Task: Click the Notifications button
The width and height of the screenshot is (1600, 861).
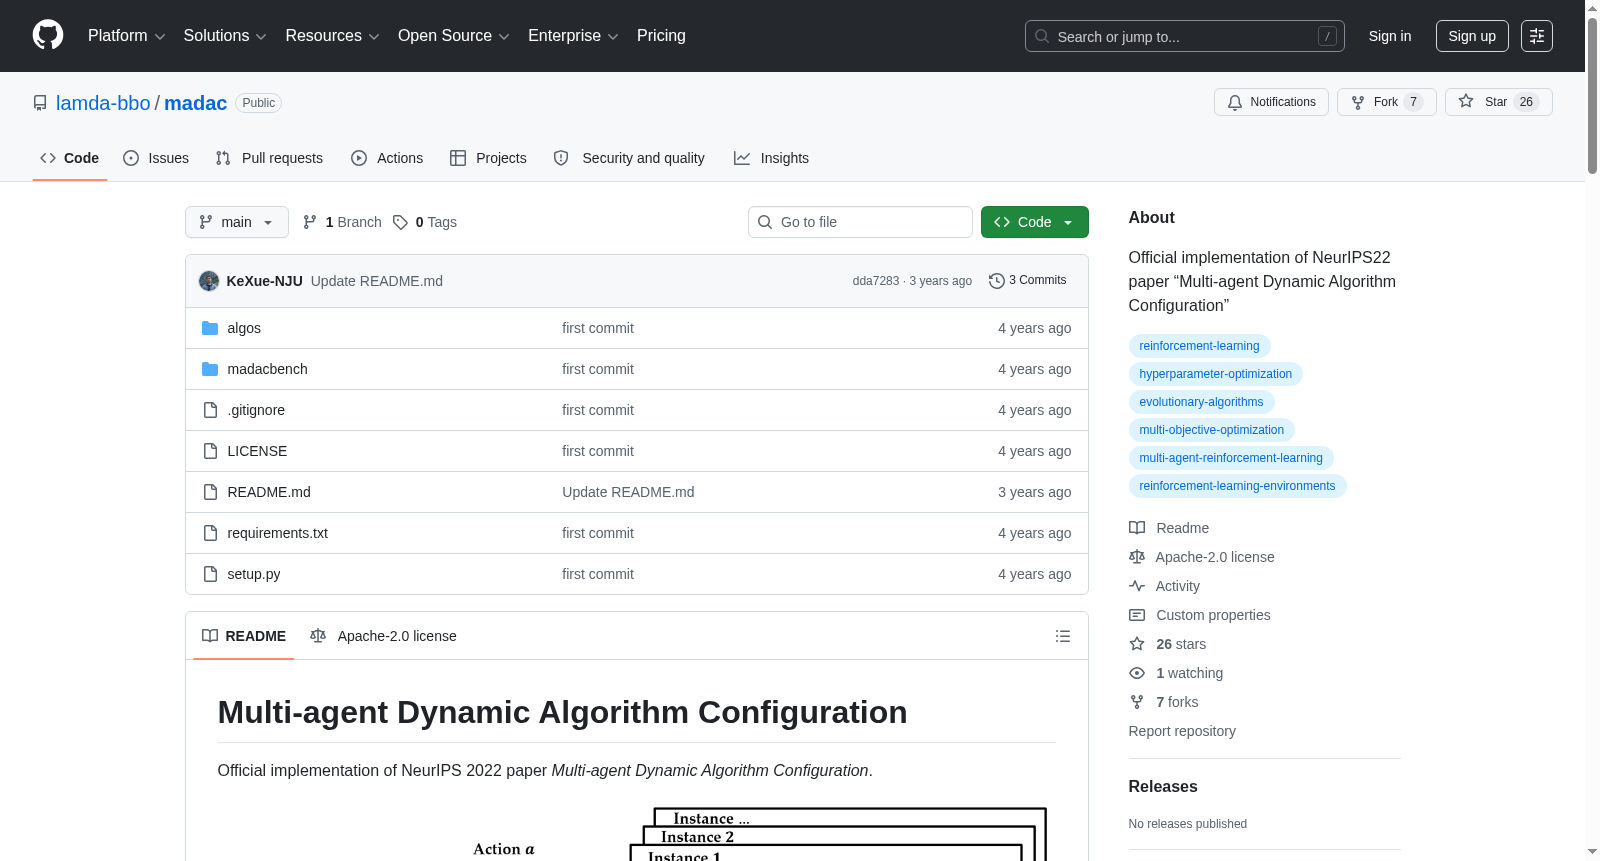Action: 1271,102
